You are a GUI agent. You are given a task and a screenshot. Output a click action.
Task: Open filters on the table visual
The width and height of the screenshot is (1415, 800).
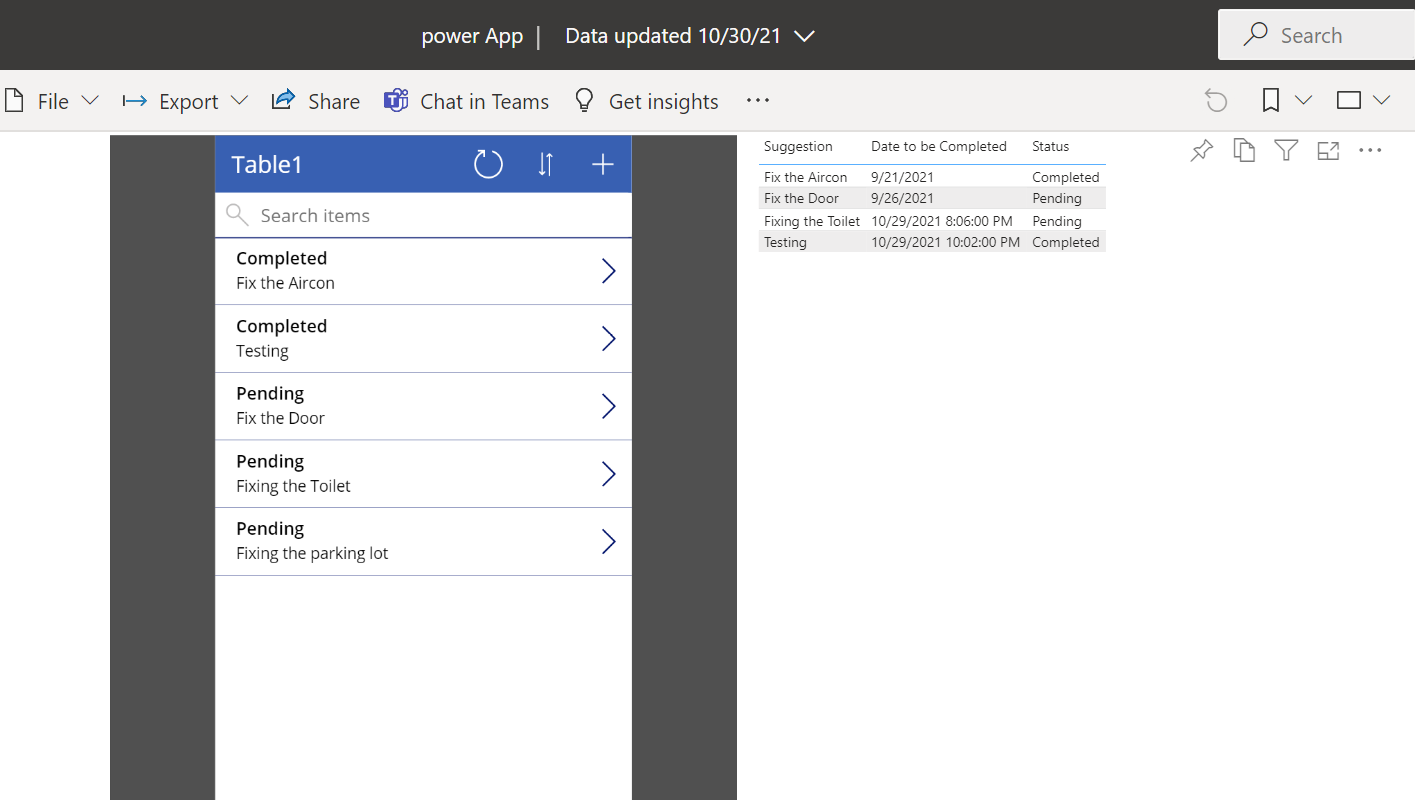[1286, 150]
